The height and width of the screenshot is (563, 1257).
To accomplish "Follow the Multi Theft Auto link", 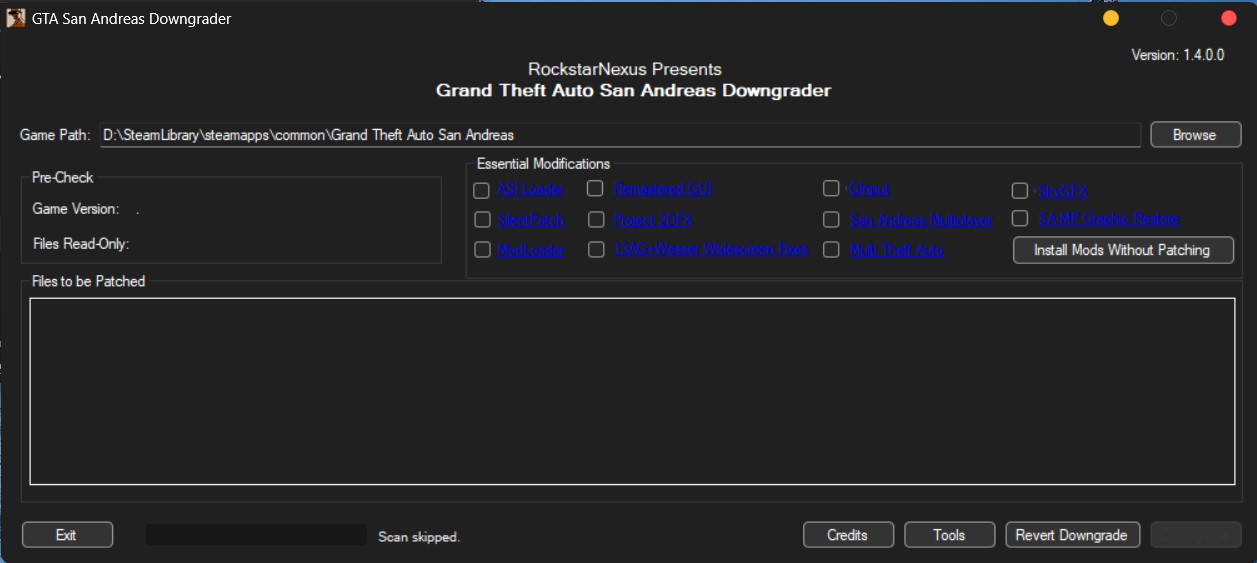I will pyautogui.click(x=896, y=250).
